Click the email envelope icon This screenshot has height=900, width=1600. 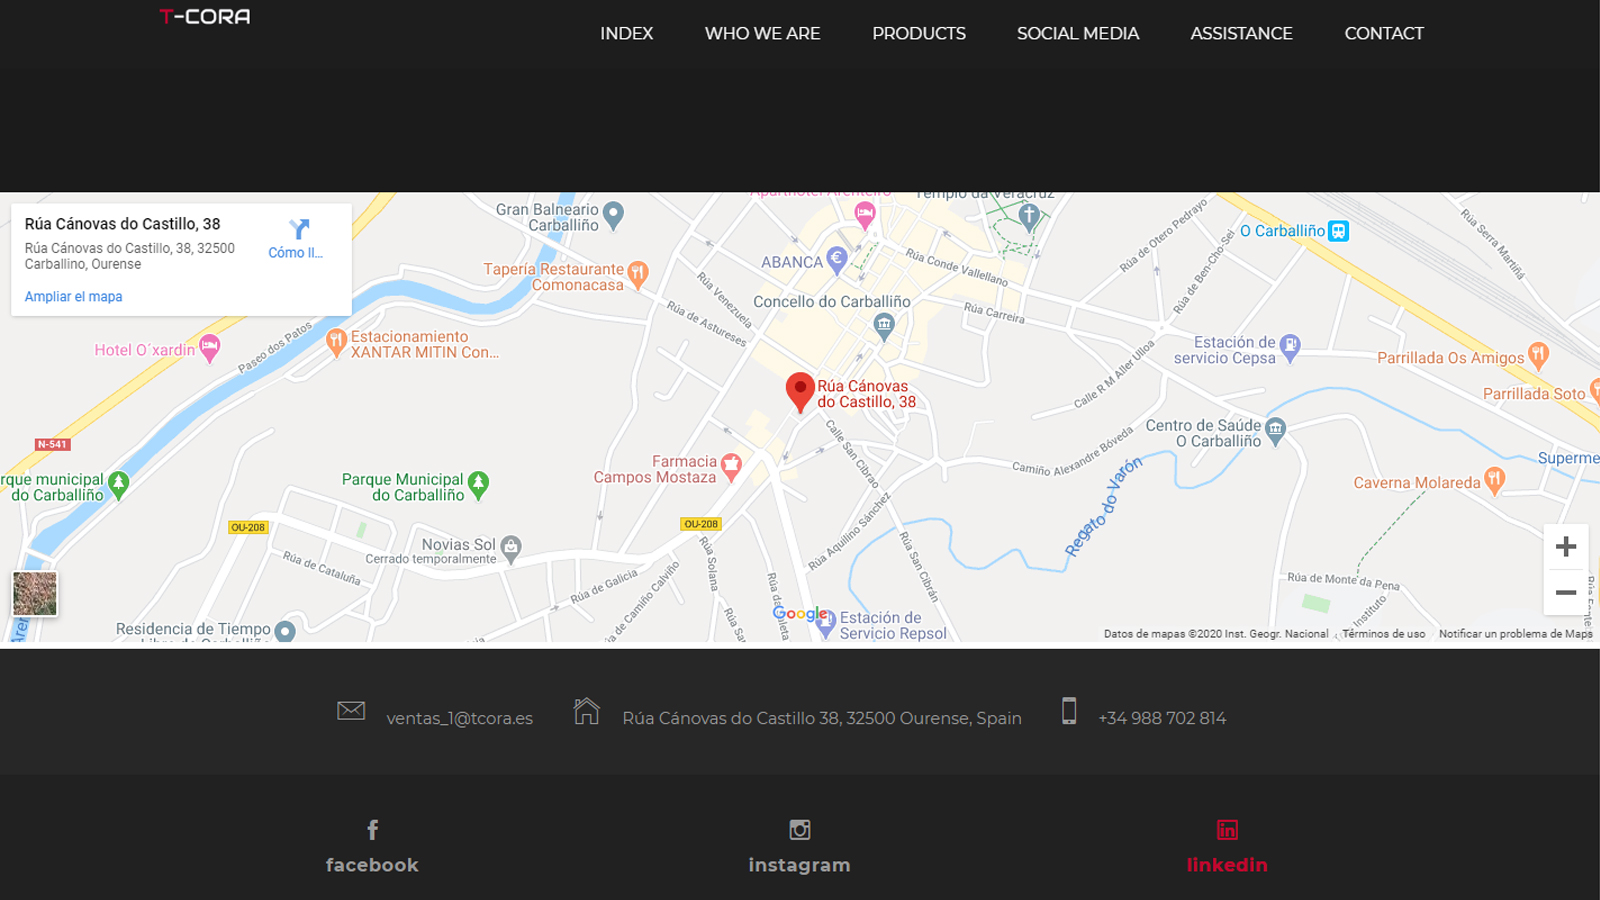(x=351, y=710)
